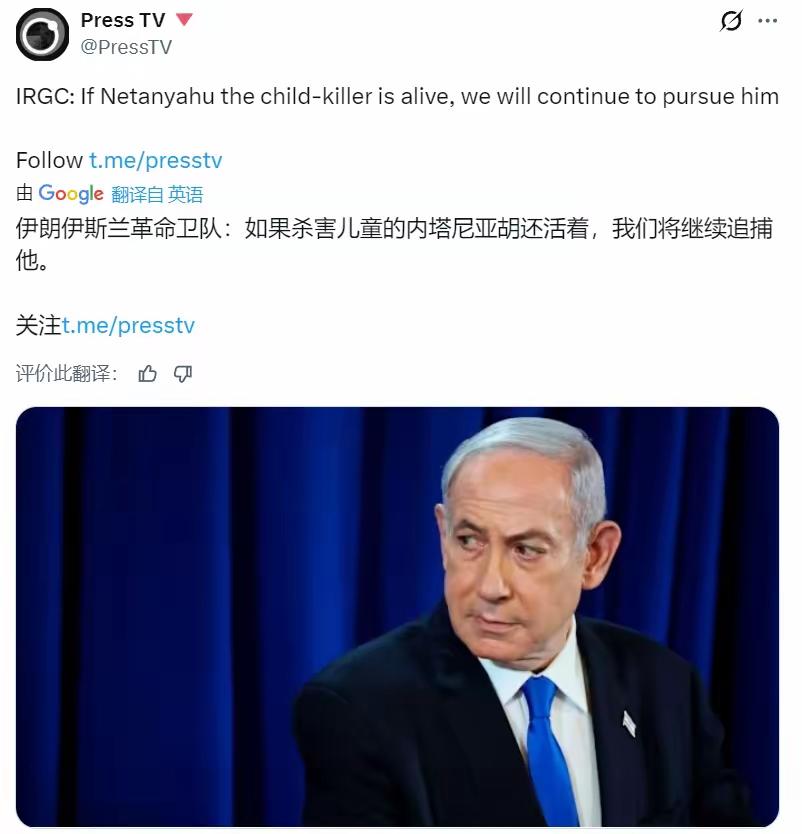Screen dimensions: 802x834
Task: Open t.me/presstv link after 关注
Action: pyautogui.click(x=128, y=325)
